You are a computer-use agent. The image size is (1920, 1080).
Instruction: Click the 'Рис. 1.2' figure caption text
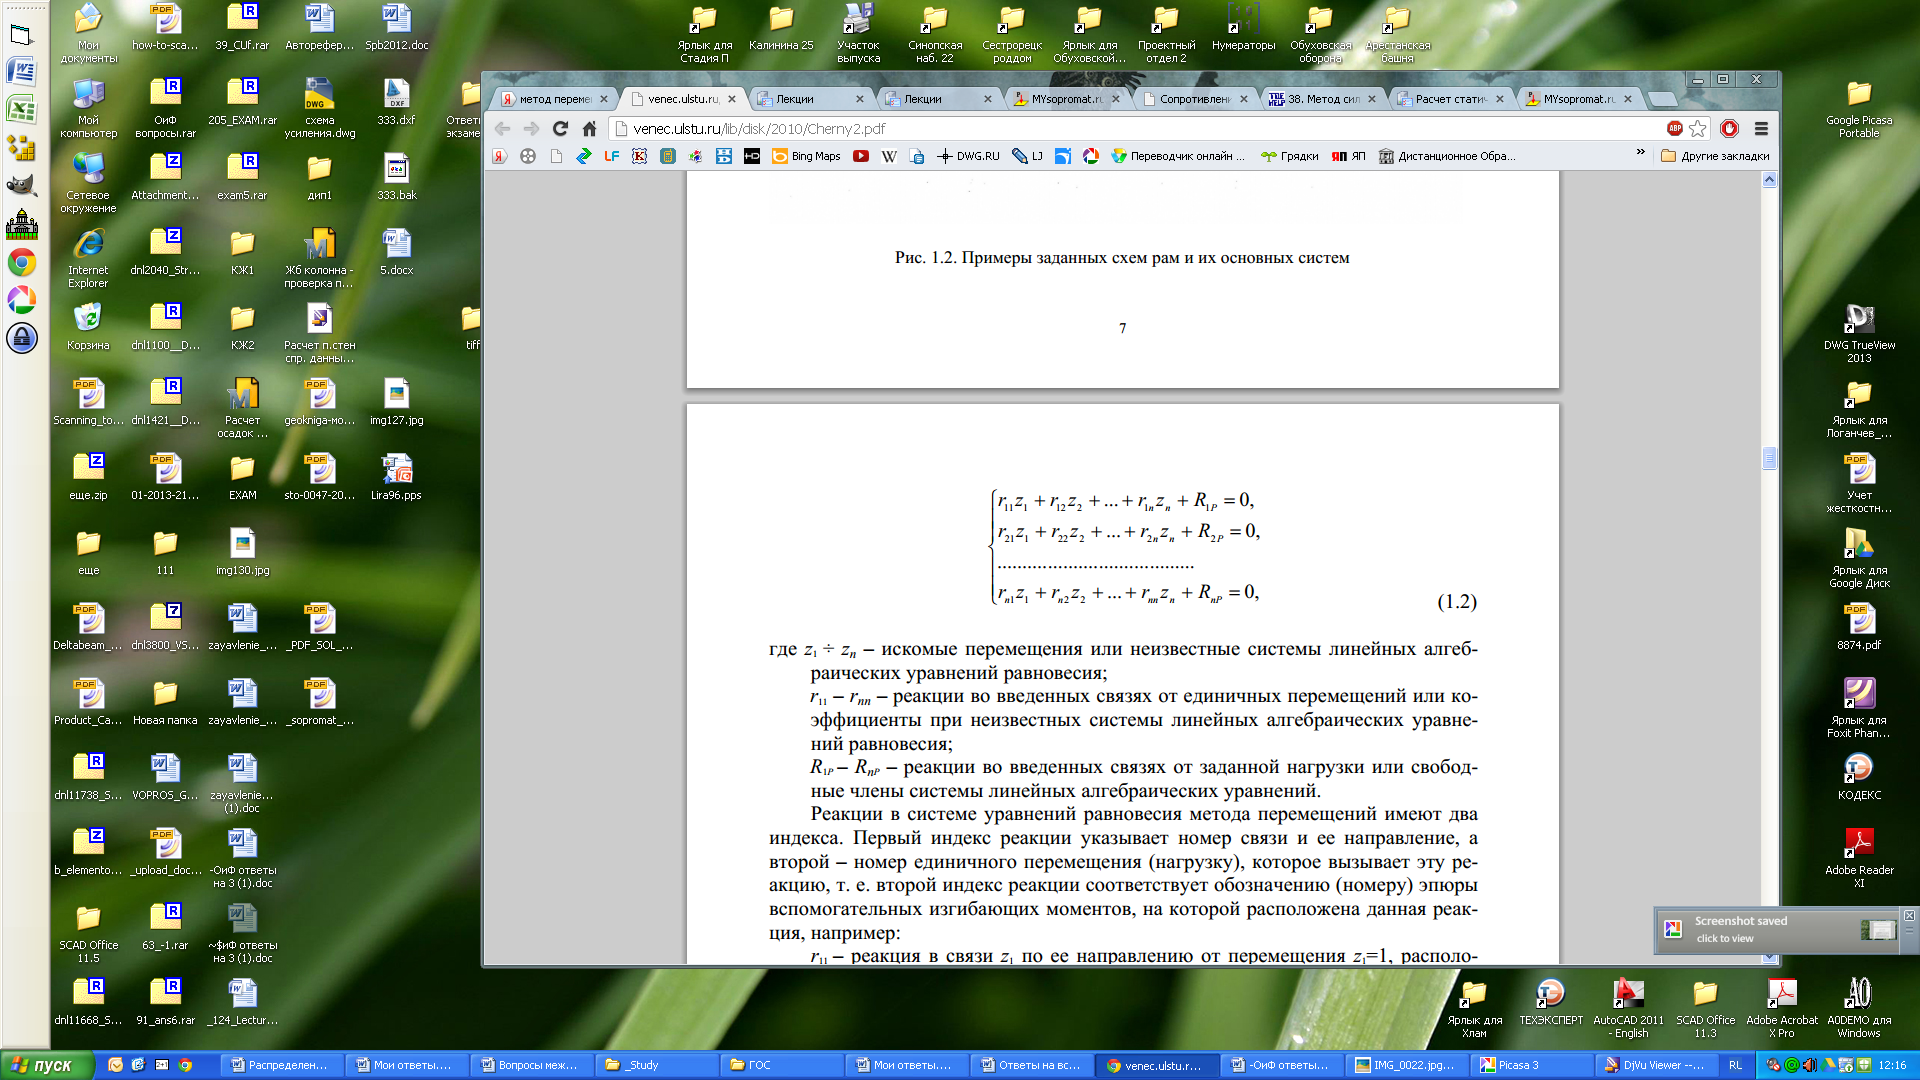pyautogui.click(x=1122, y=258)
